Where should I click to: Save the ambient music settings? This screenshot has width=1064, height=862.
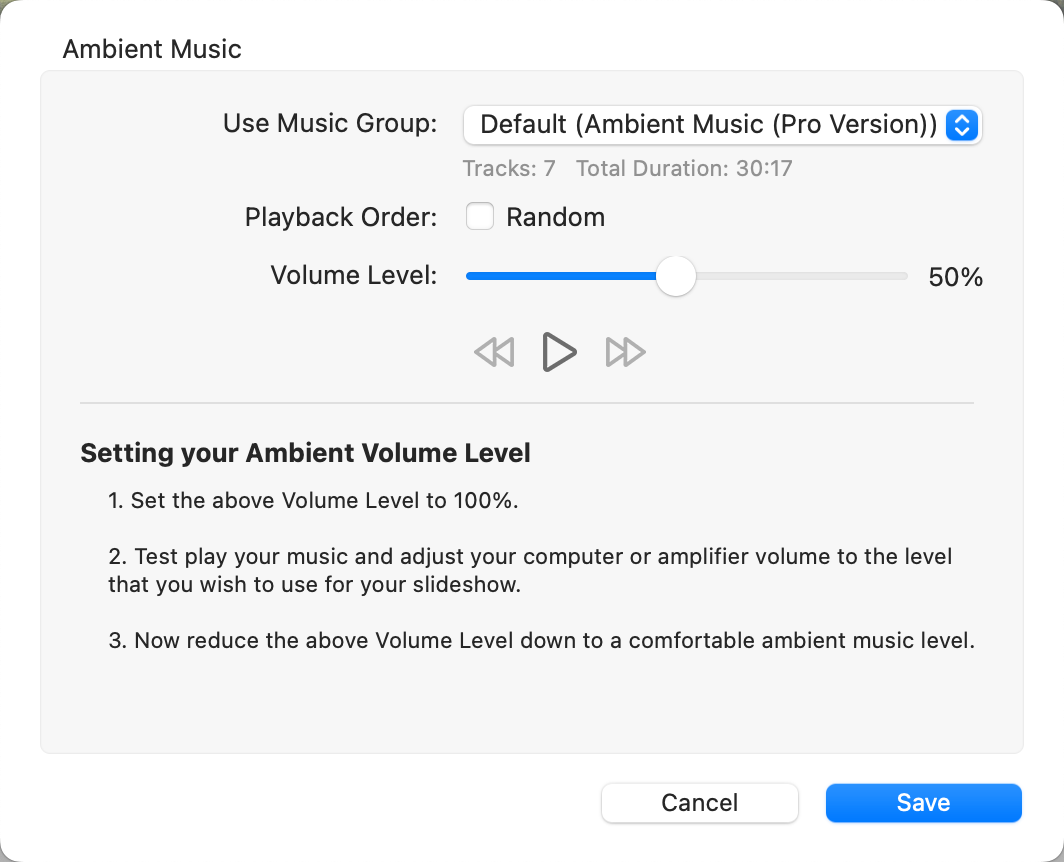pos(923,803)
